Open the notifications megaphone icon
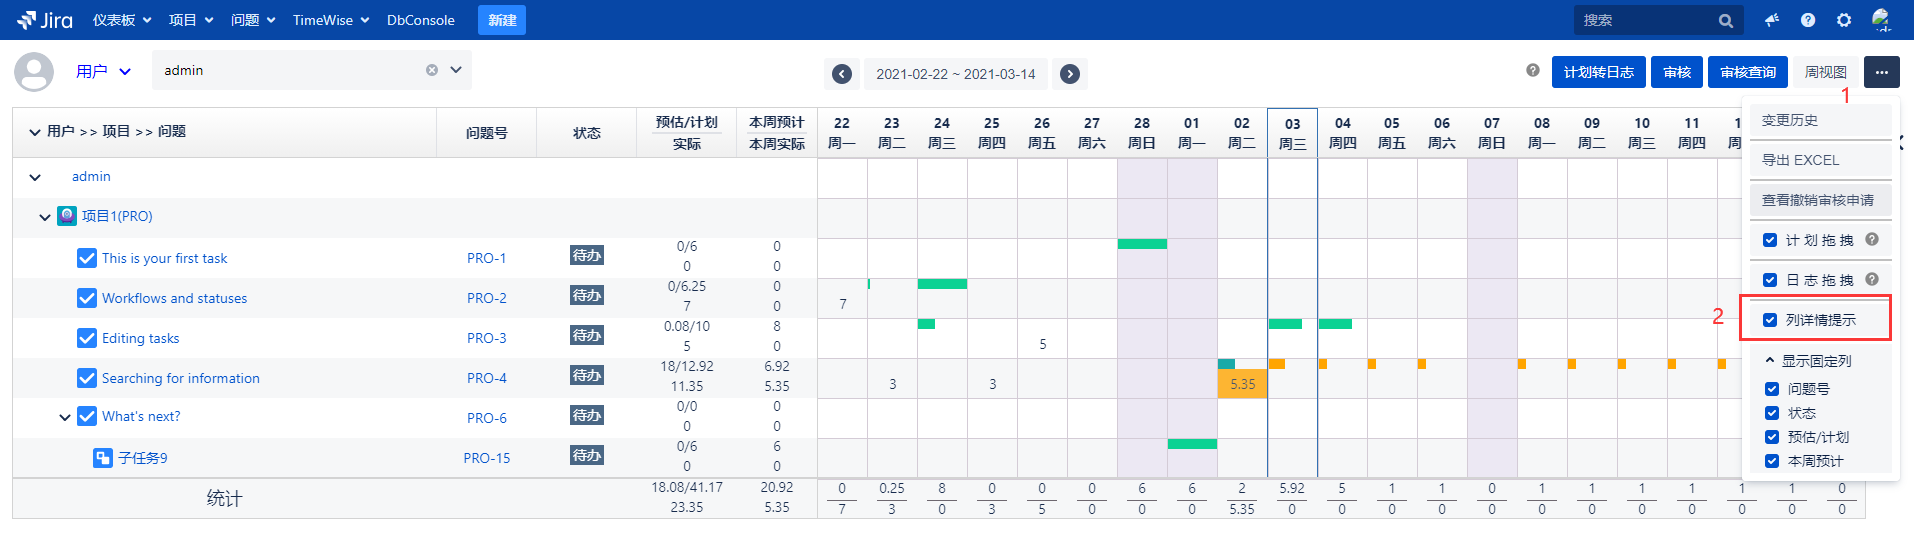This screenshot has height=539, width=1914. [1772, 20]
